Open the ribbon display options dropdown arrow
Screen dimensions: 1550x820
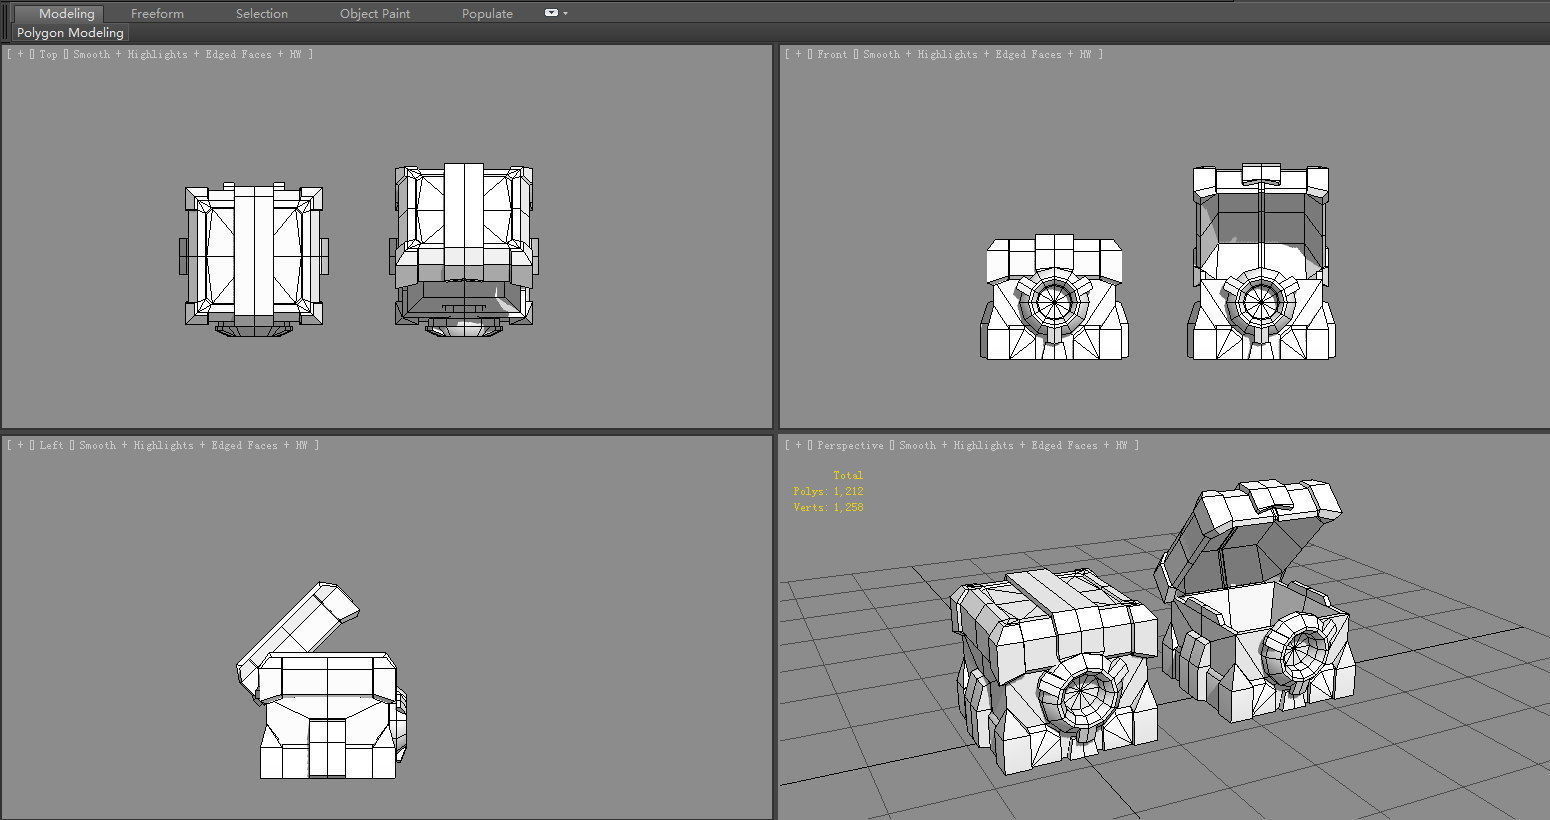click(565, 13)
